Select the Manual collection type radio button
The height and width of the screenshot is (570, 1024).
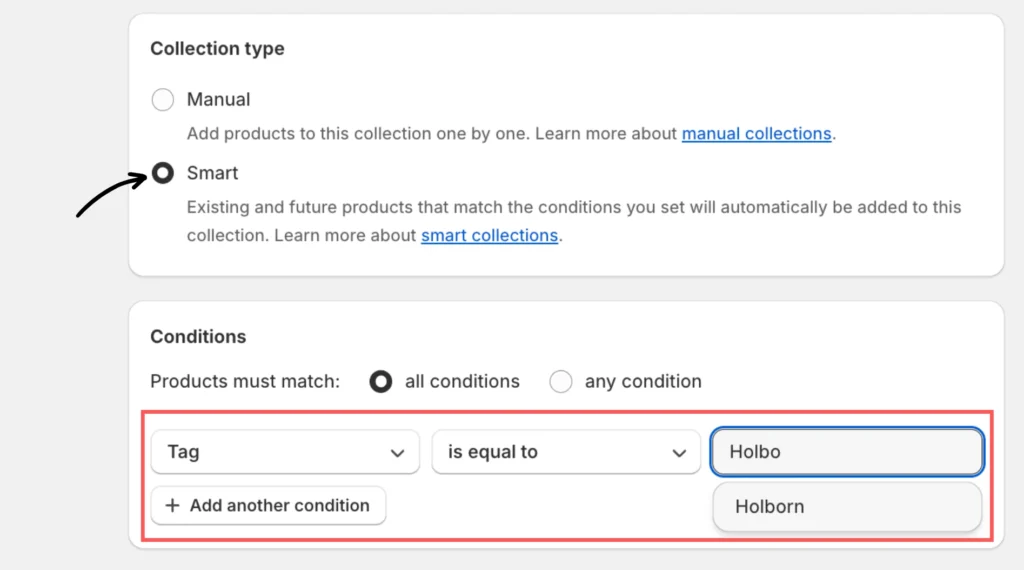[x=162, y=100]
